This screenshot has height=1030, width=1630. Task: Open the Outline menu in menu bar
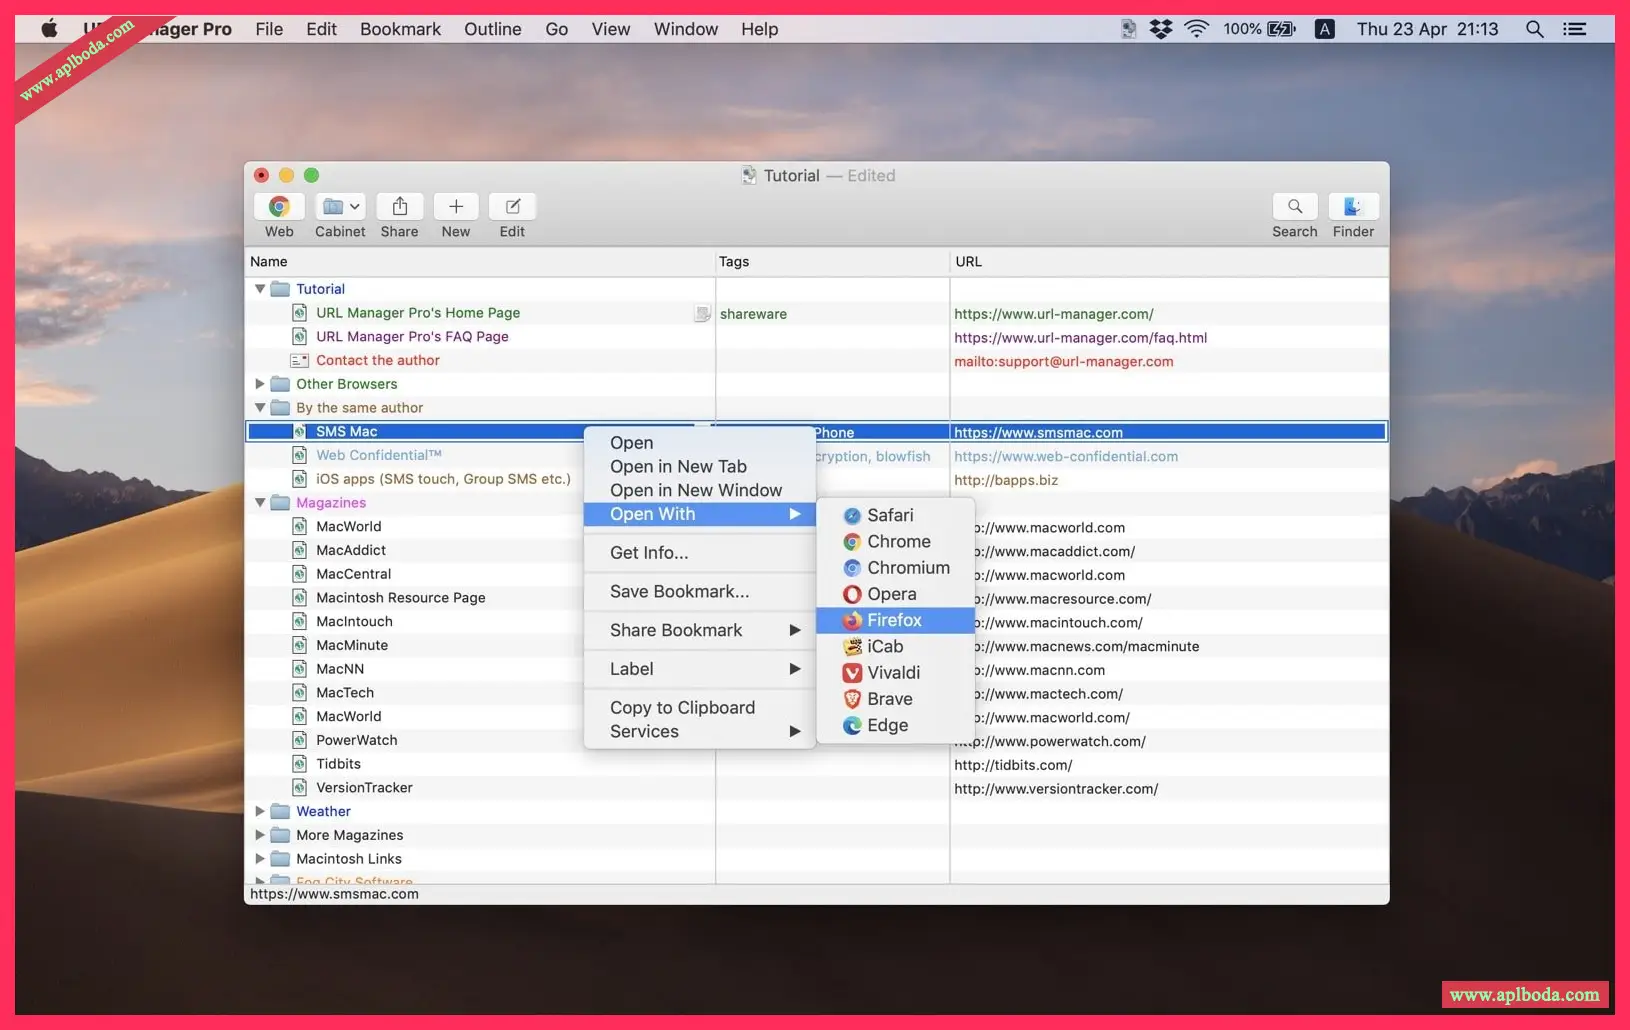[x=492, y=29]
